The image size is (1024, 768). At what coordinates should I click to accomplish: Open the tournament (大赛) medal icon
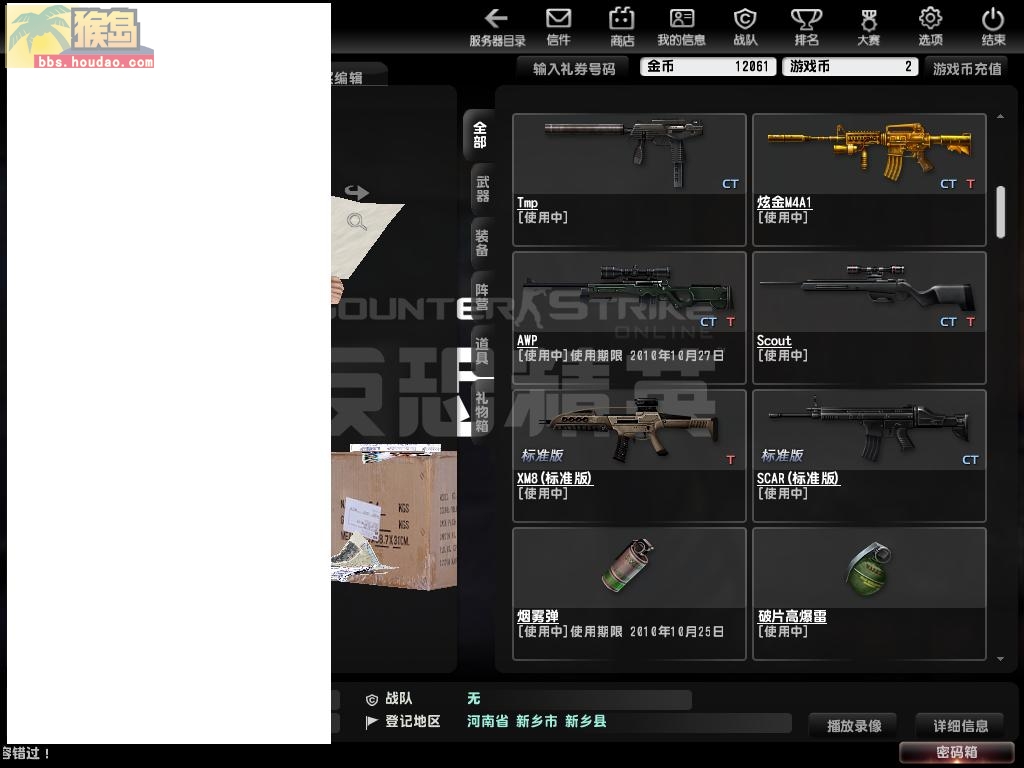tap(868, 26)
